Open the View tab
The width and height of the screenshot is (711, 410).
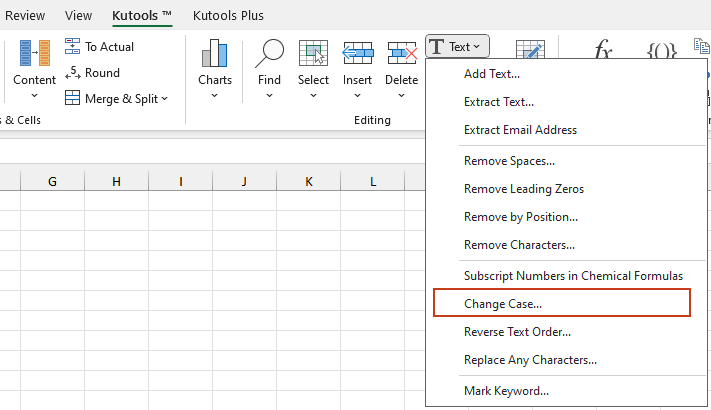(78, 15)
